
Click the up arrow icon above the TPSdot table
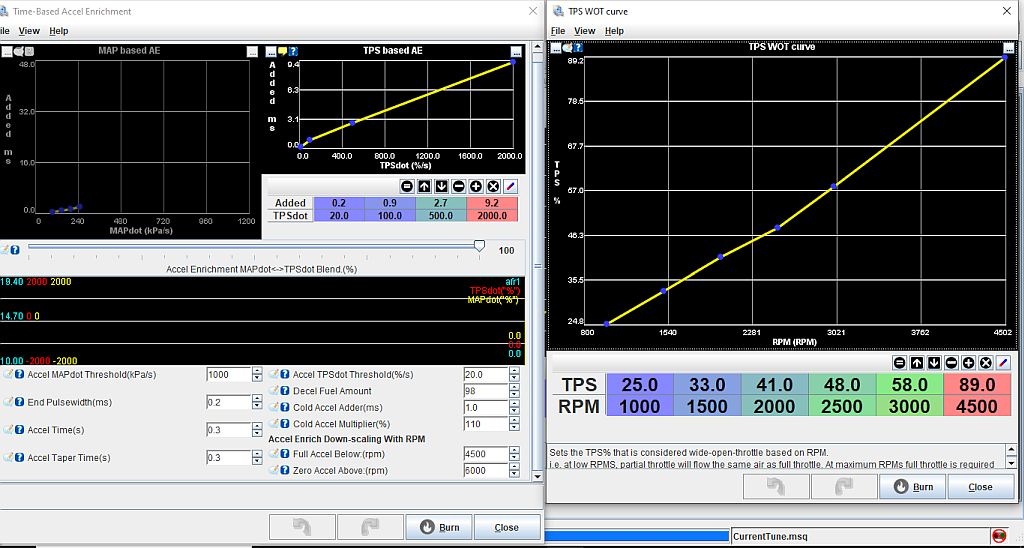(x=424, y=186)
